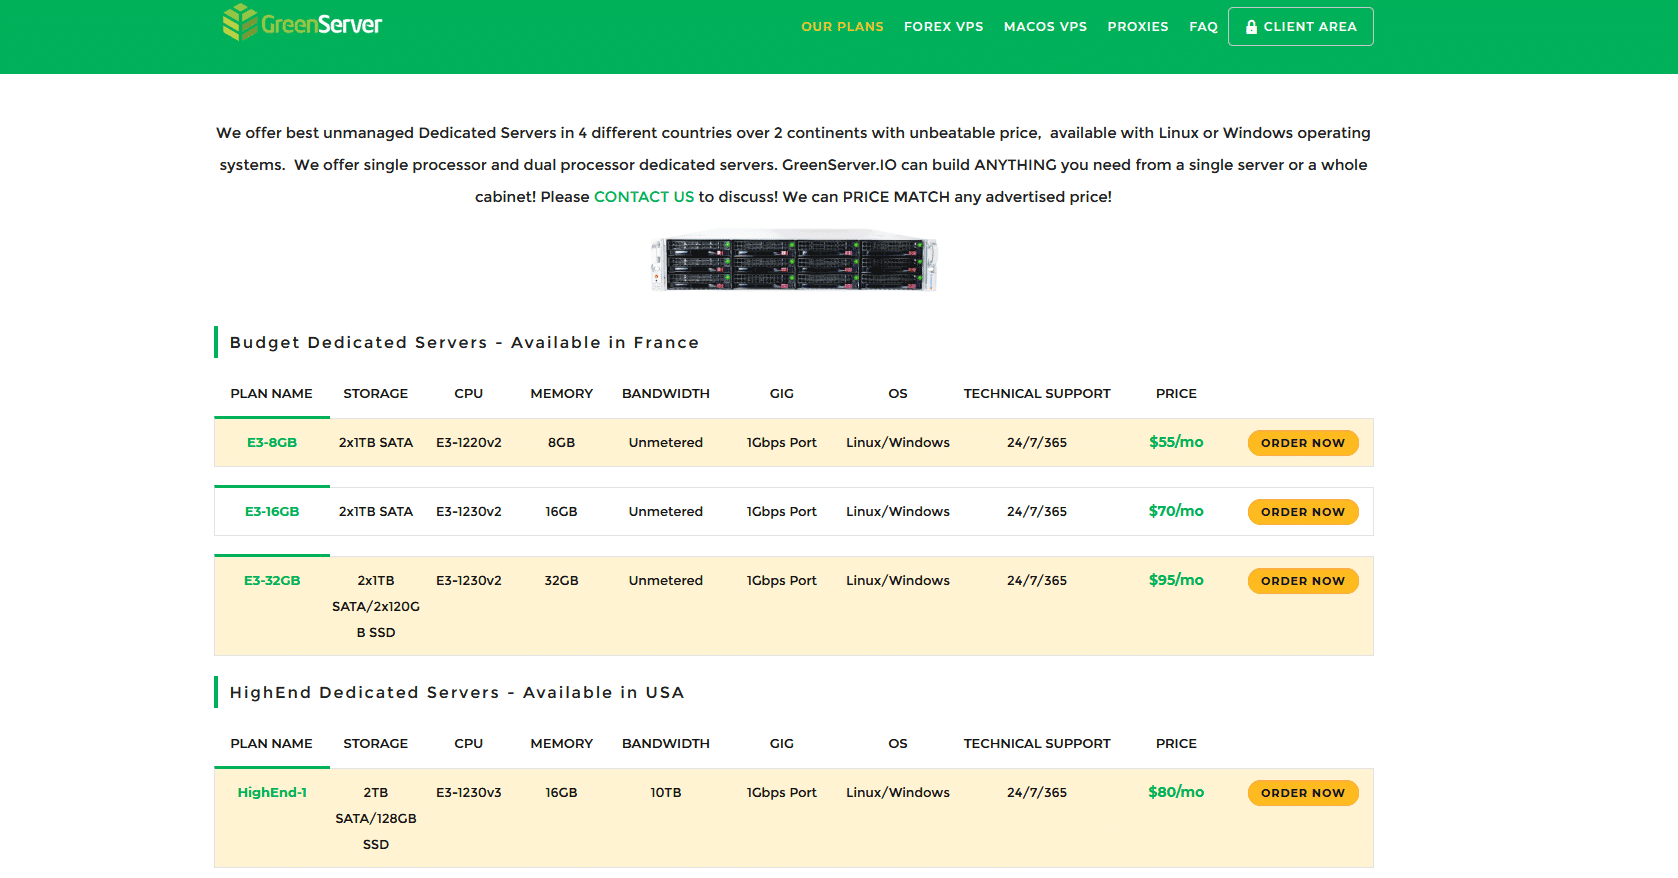This screenshot has width=1678, height=878.
Task: Click the 32GB memory cell
Action: [561, 581]
